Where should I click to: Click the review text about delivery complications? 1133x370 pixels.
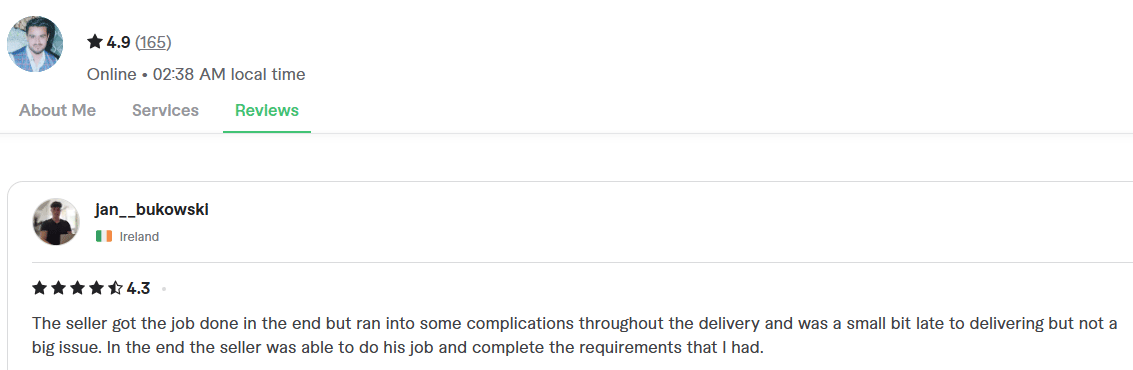pos(574,334)
